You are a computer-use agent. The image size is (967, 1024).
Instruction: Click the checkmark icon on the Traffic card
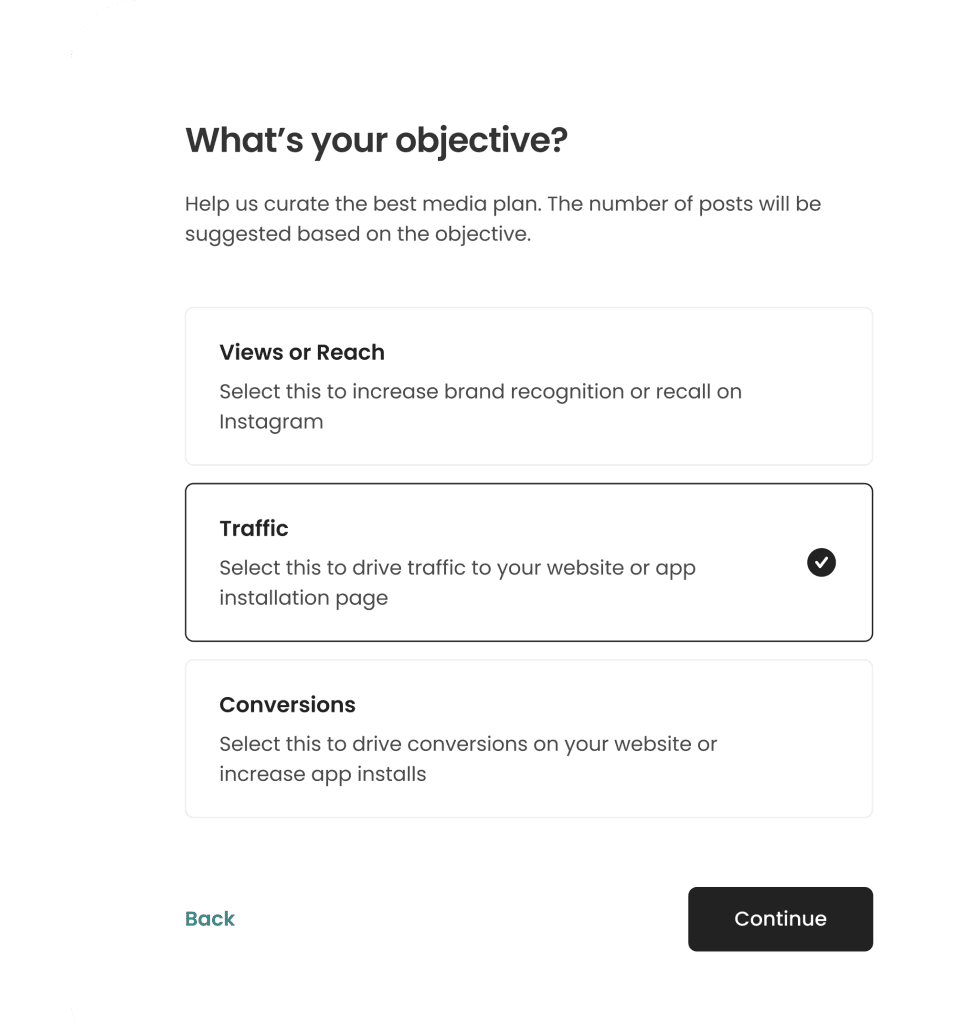coord(821,563)
